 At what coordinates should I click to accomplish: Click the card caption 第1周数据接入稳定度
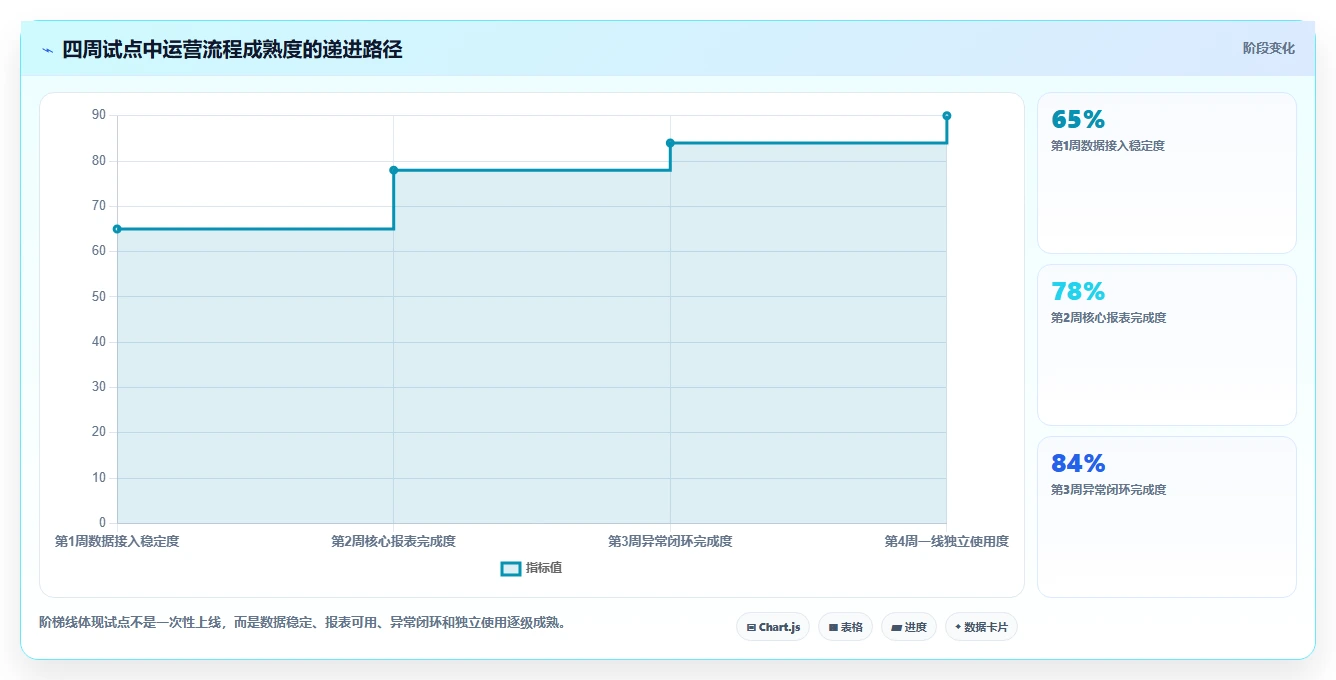tap(1108, 146)
